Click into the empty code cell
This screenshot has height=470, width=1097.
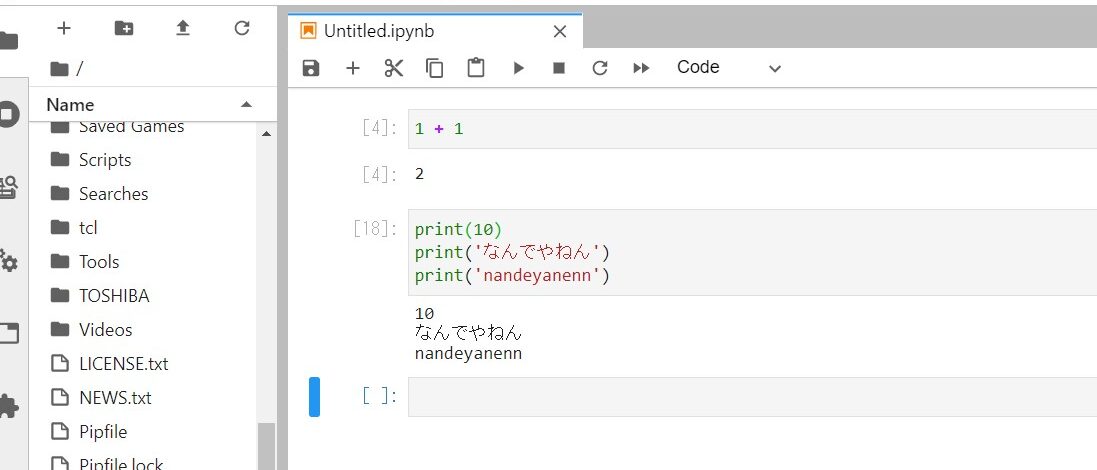750,396
